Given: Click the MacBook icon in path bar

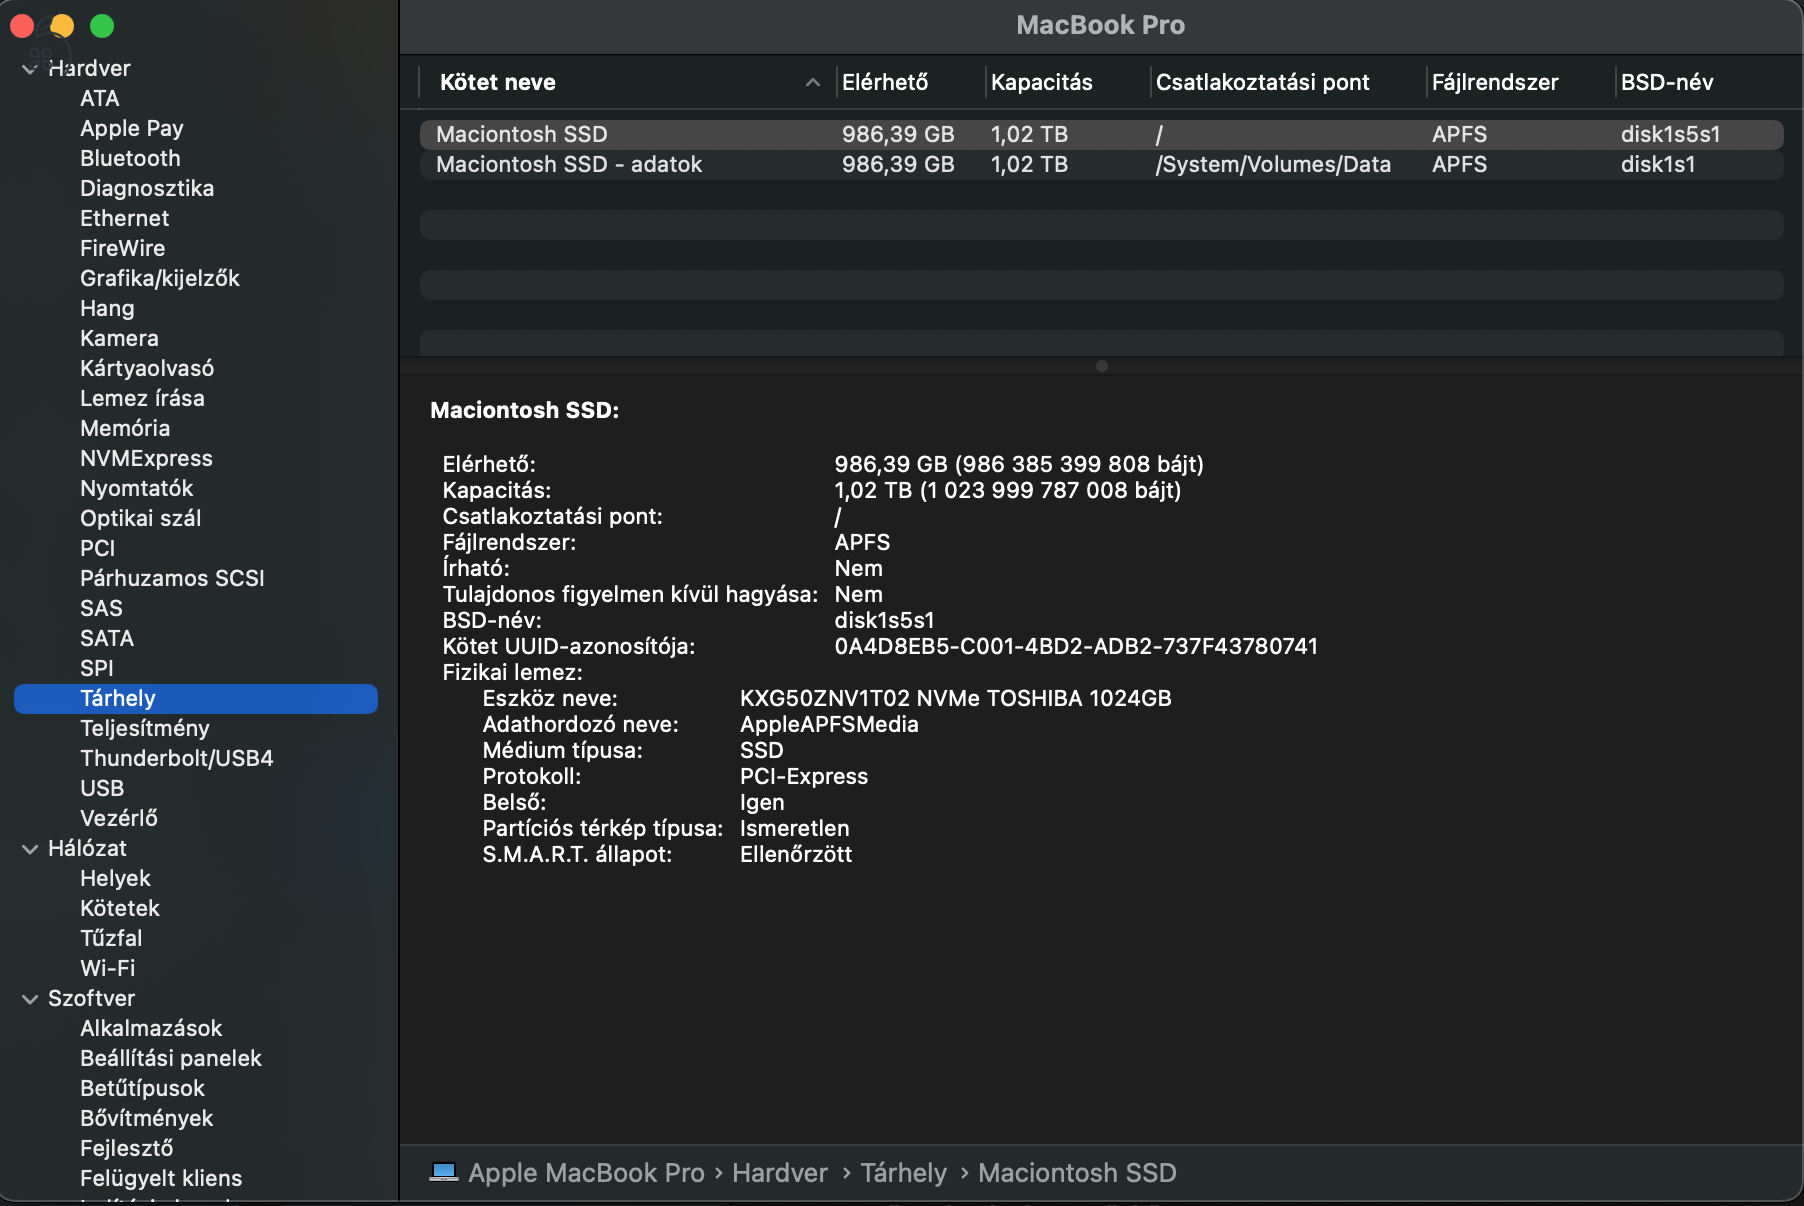Looking at the screenshot, I should [444, 1172].
